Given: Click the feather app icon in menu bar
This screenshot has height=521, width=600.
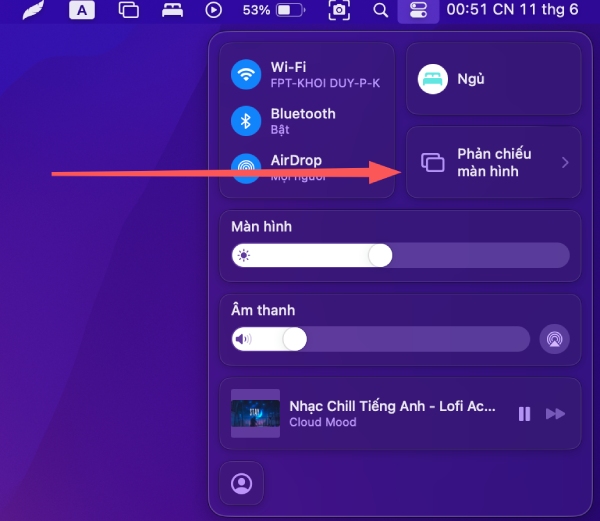Looking at the screenshot, I should (33, 10).
